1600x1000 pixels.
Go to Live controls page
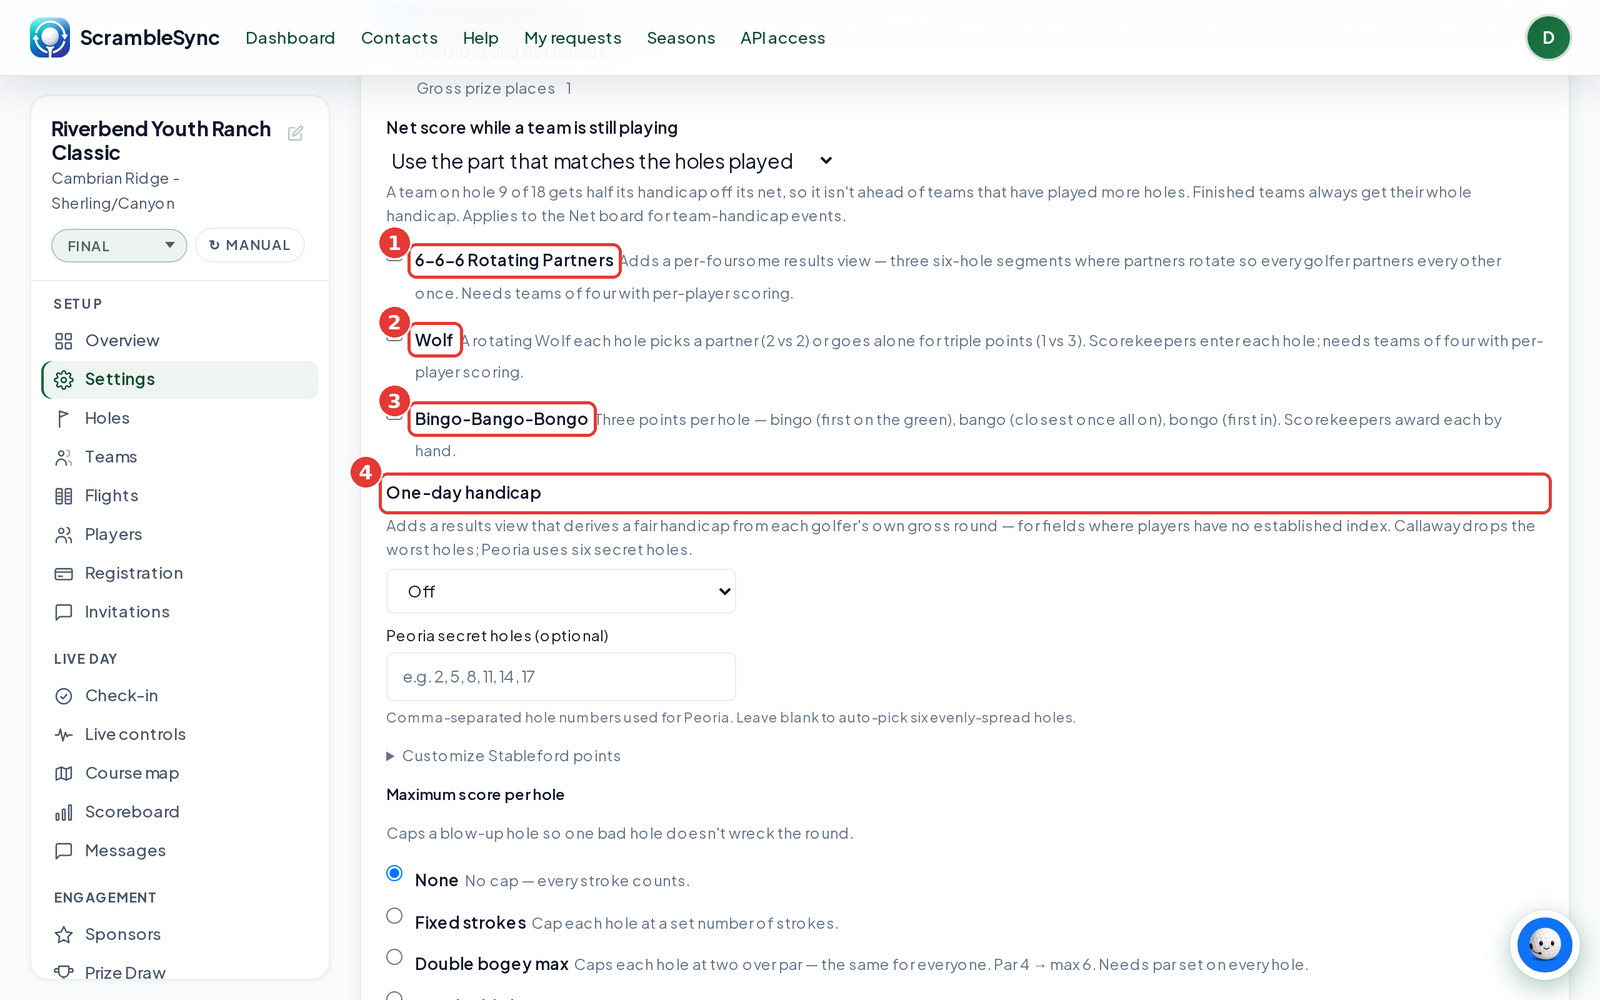tap(180, 735)
